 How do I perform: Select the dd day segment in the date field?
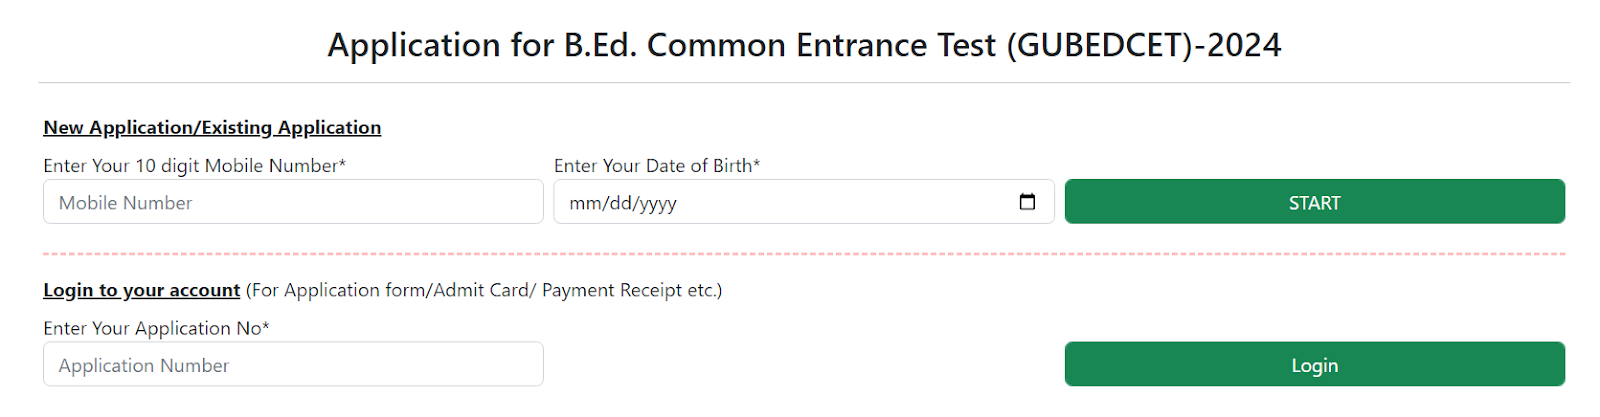coord(620,203)
